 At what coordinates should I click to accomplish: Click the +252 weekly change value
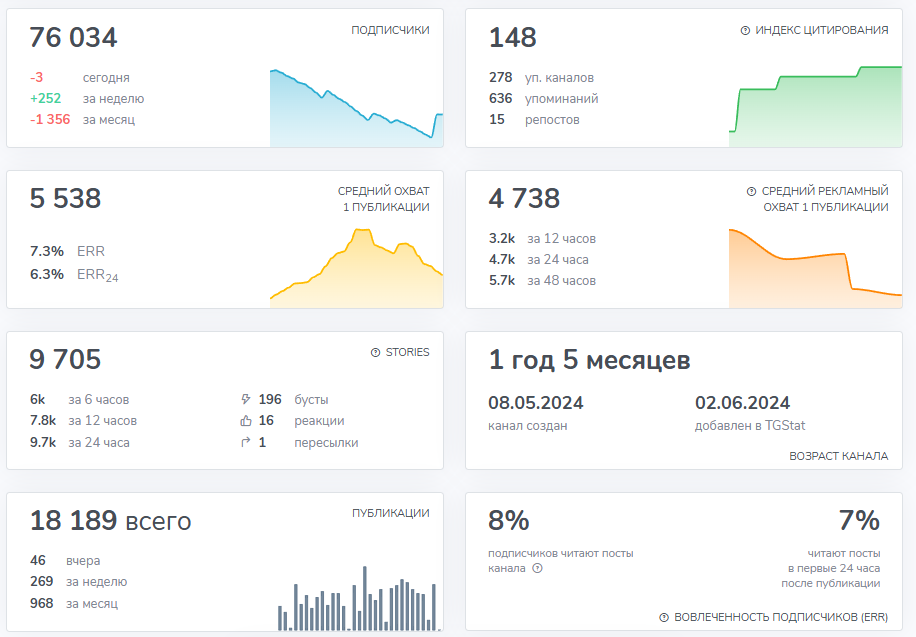pos(46,98)
